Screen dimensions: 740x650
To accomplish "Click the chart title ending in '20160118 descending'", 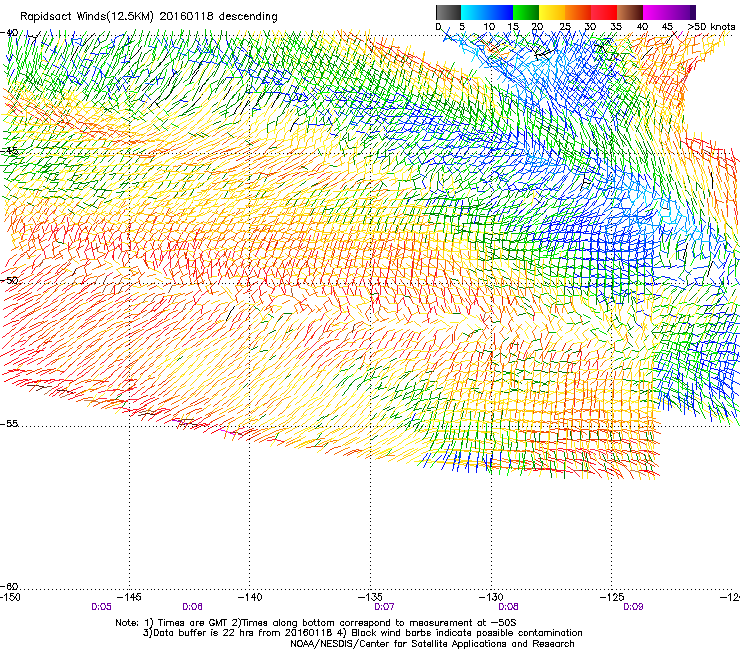I will (x=149, y=16).
